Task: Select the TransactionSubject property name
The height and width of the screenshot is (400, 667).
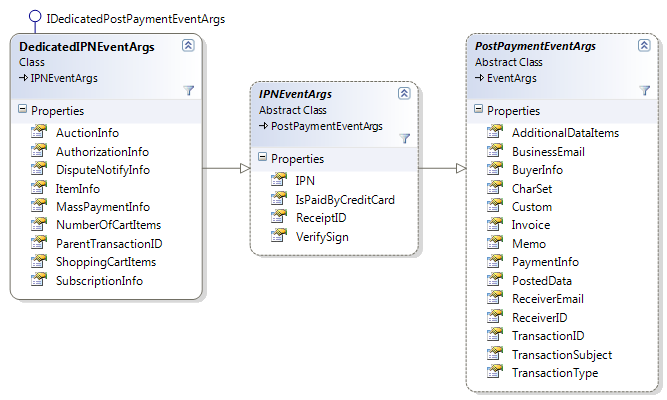Action: click(x=562, y=355)
